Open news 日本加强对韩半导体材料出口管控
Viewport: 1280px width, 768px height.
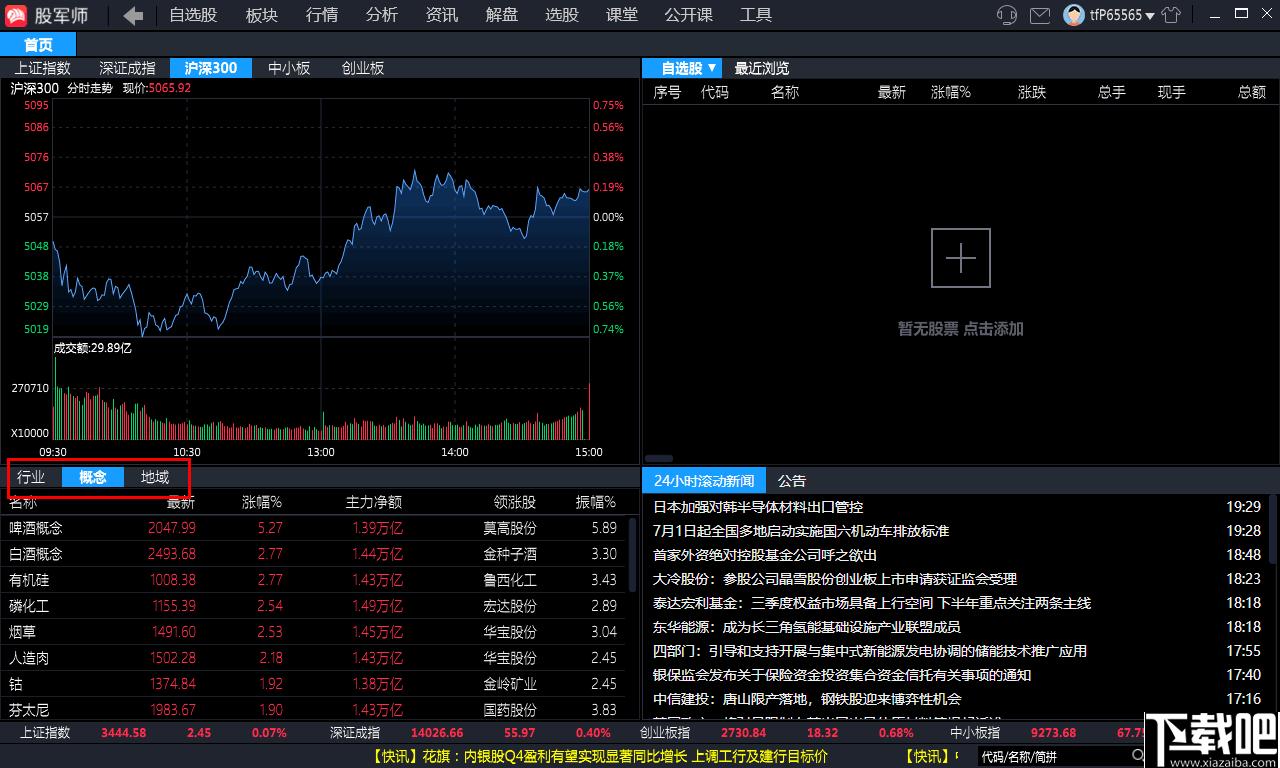coord(757,507)
